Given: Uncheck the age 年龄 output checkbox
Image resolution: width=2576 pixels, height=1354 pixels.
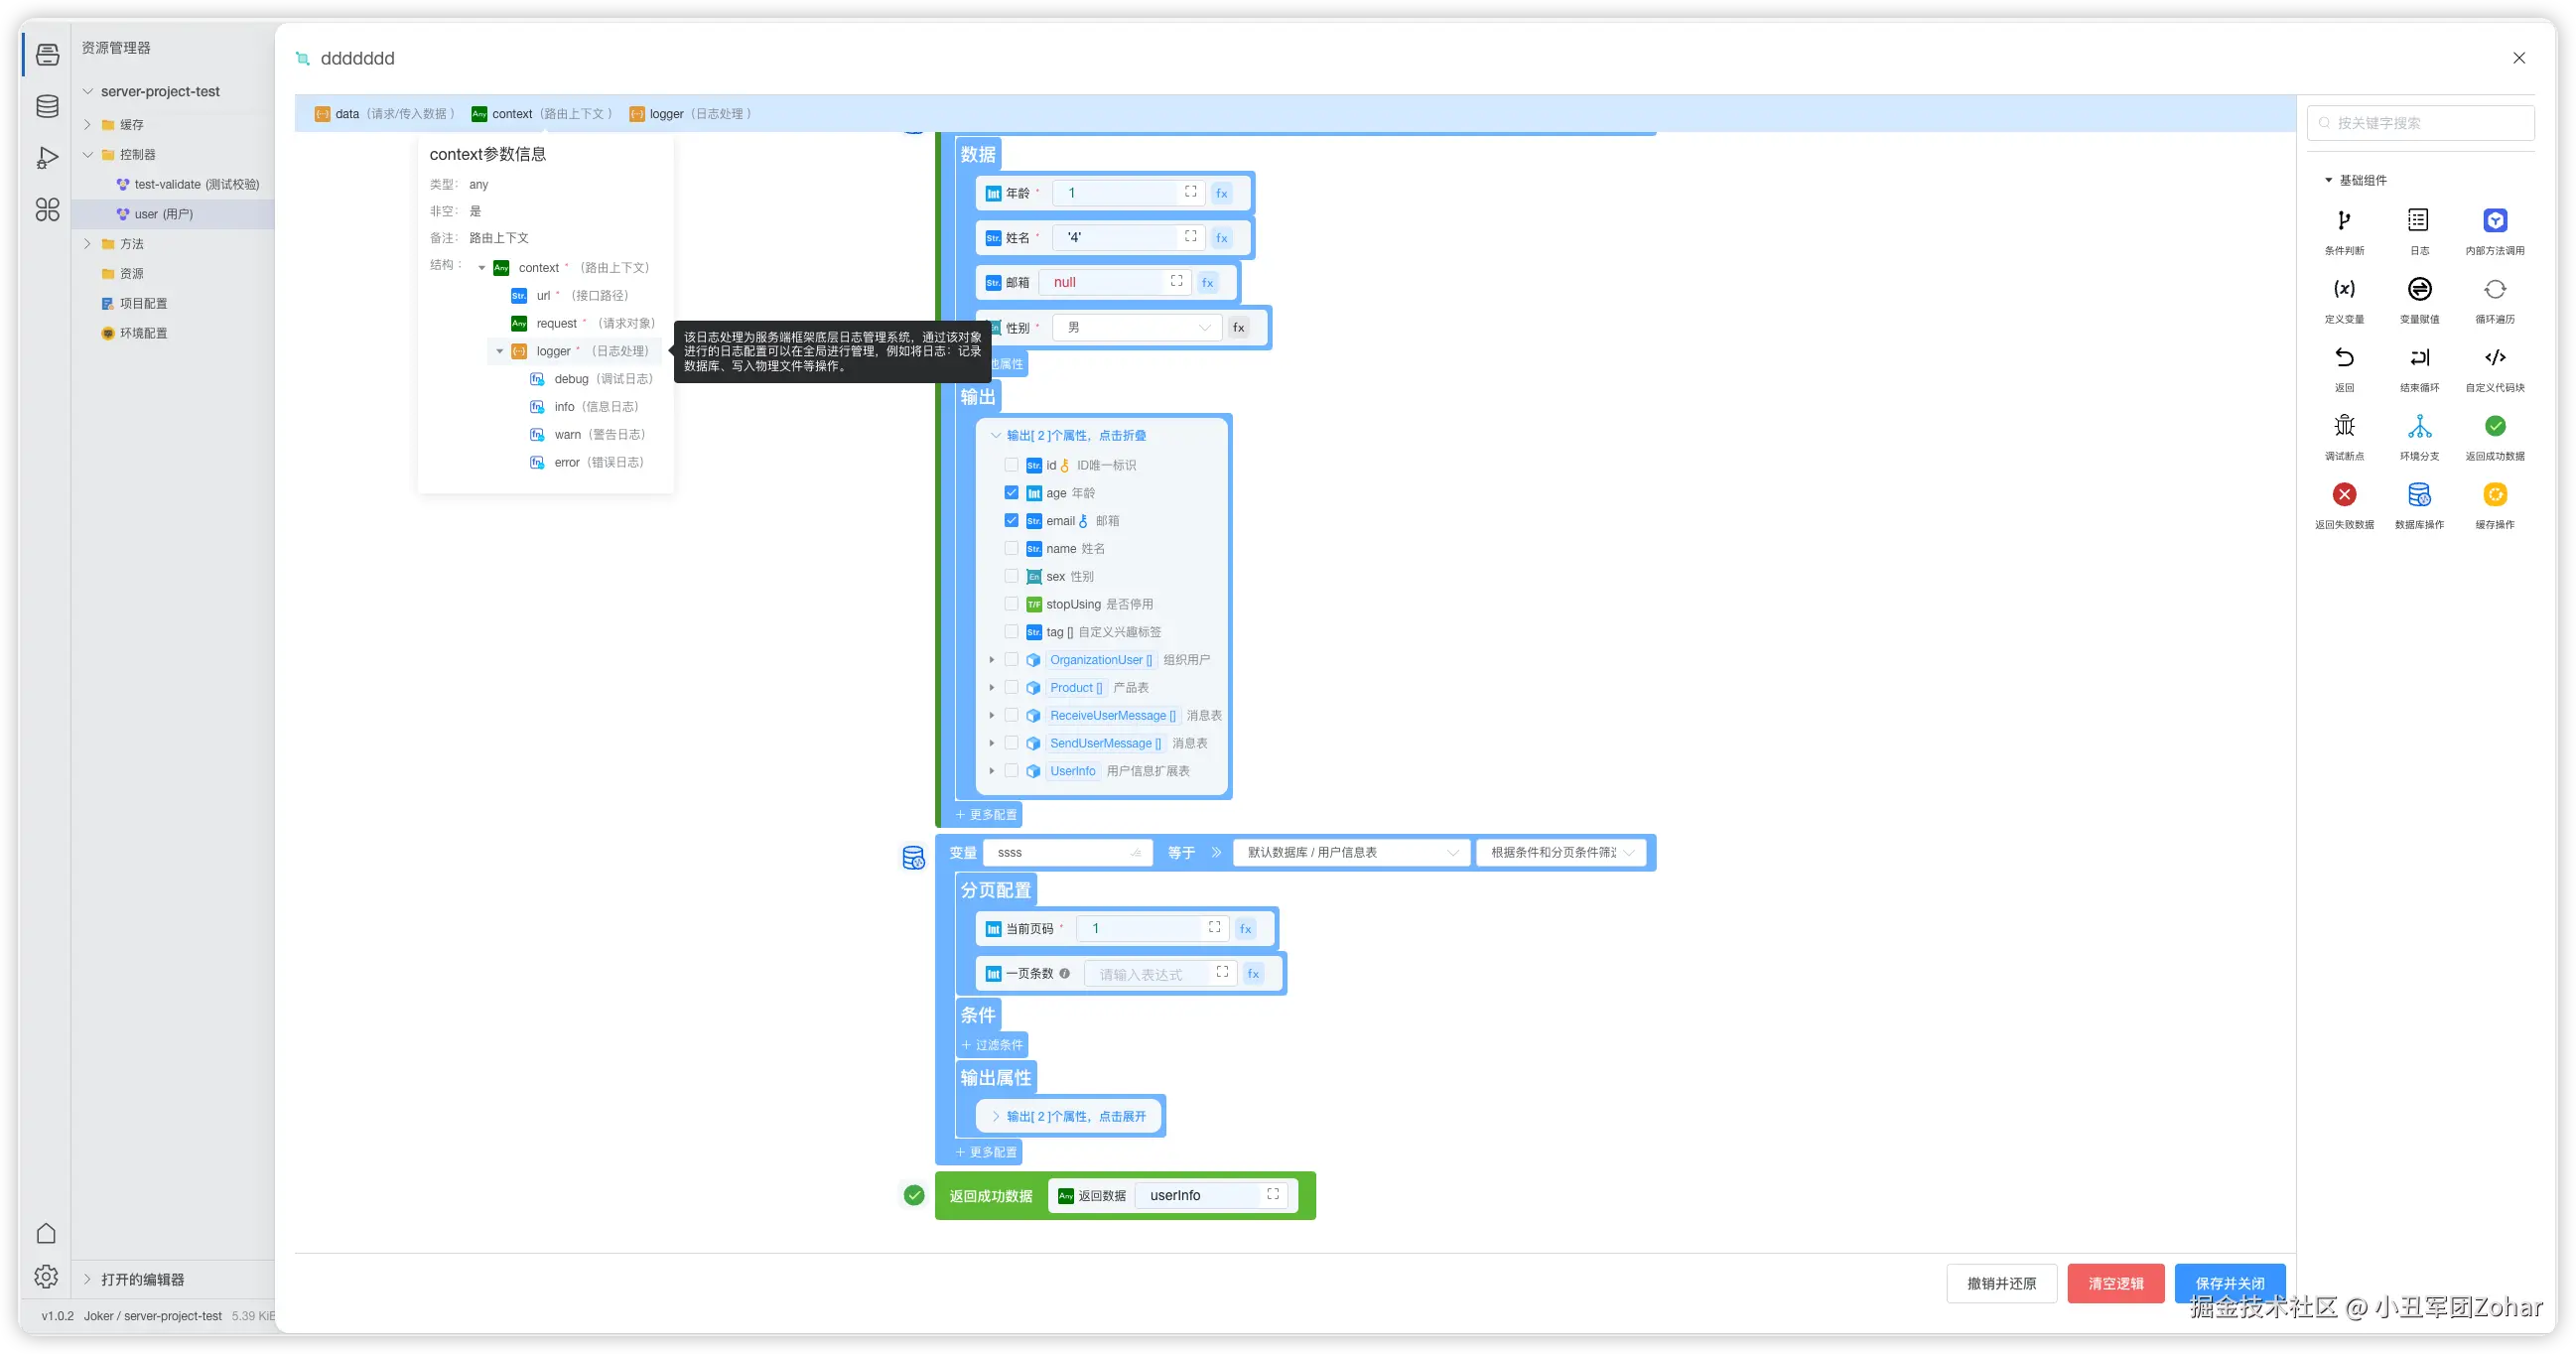Looking at the screenshot, I should 1011,493.
